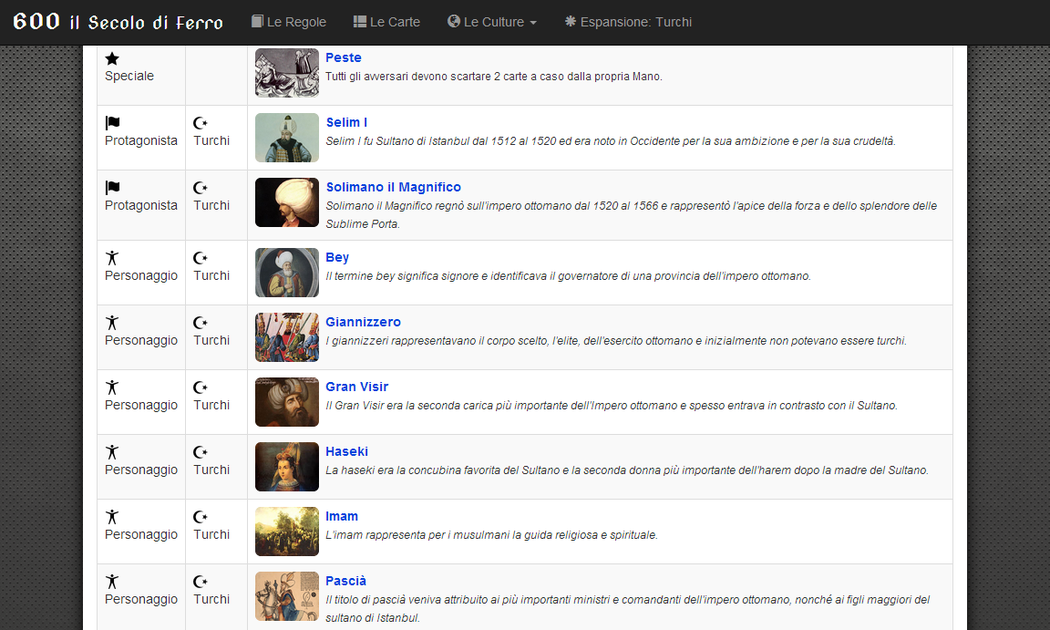Click the star icon above Speciale
Viewport: 1050px width, 630px height.
[x=112, y=59]
